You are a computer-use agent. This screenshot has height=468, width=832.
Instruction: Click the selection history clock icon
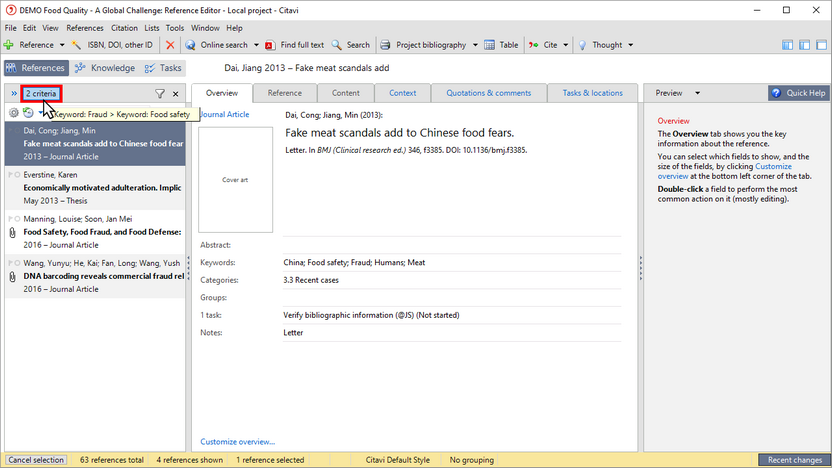coord(28,112)
